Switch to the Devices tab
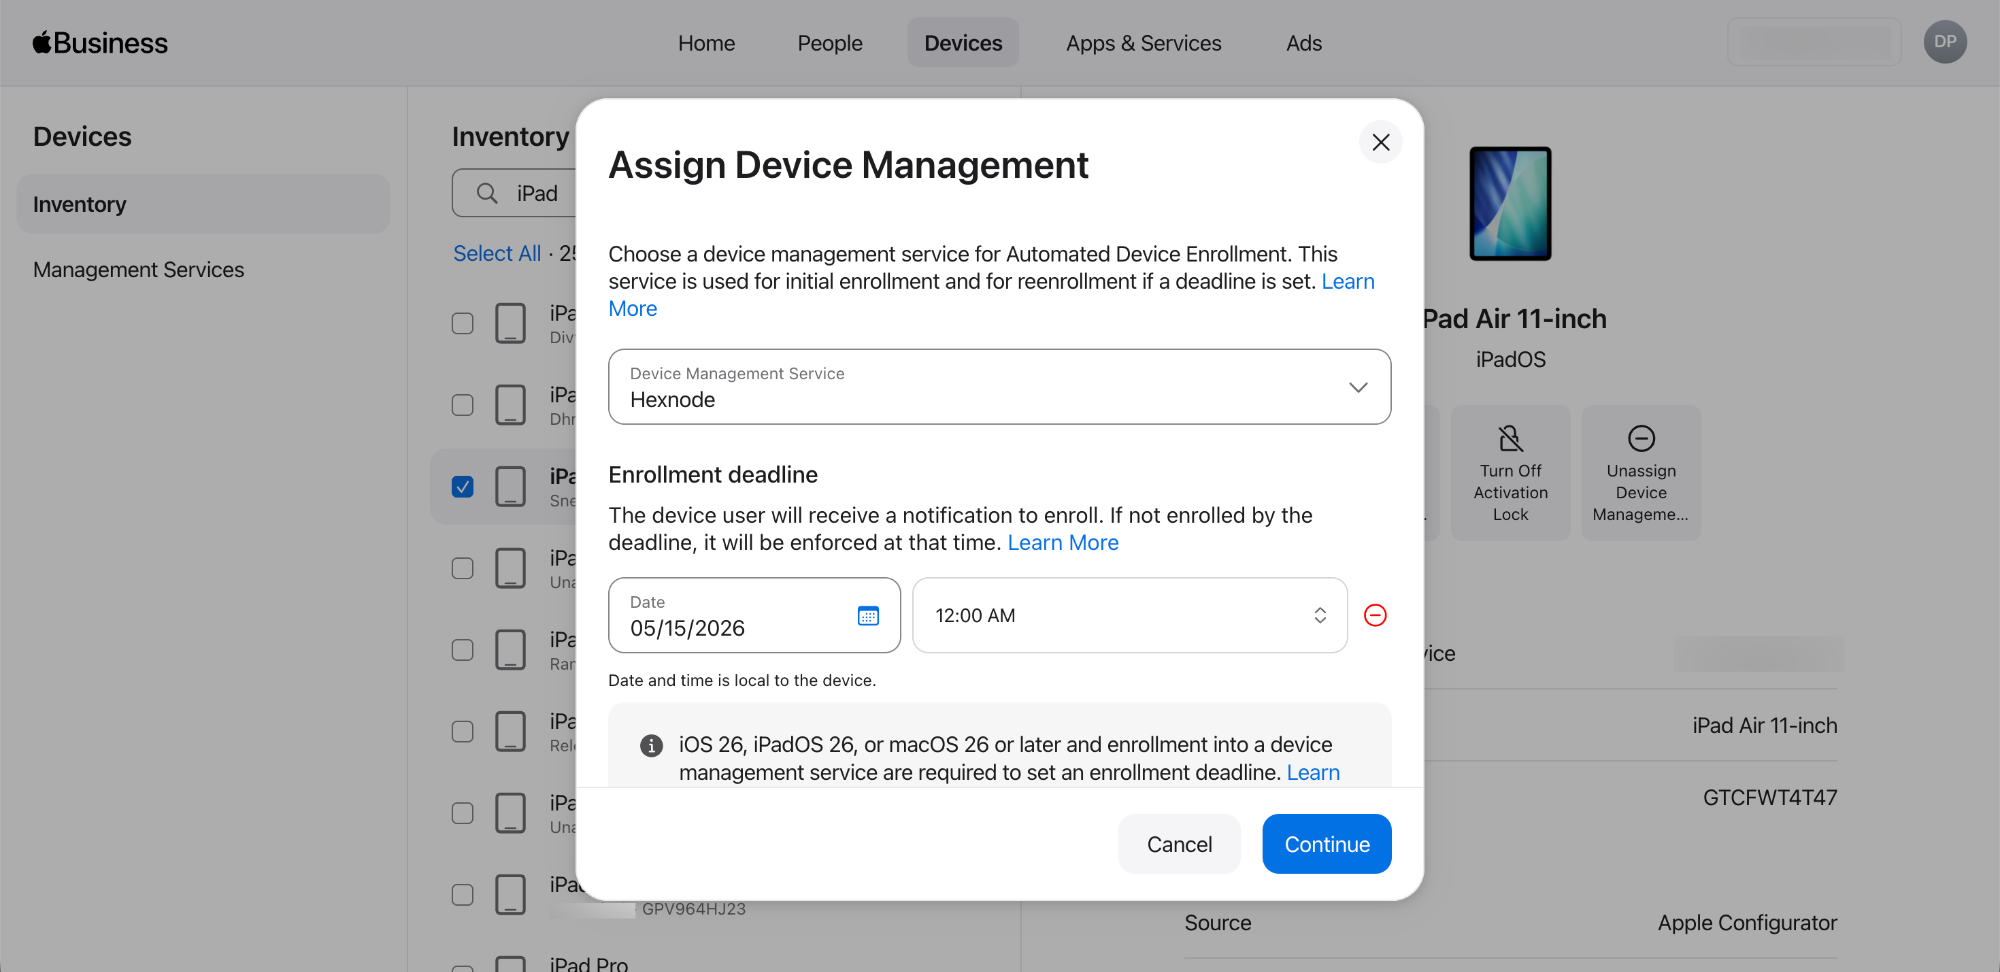Image resolution: width=2000 pixels, height=972 pixels. pyautogui.click(x=963, y=43)
